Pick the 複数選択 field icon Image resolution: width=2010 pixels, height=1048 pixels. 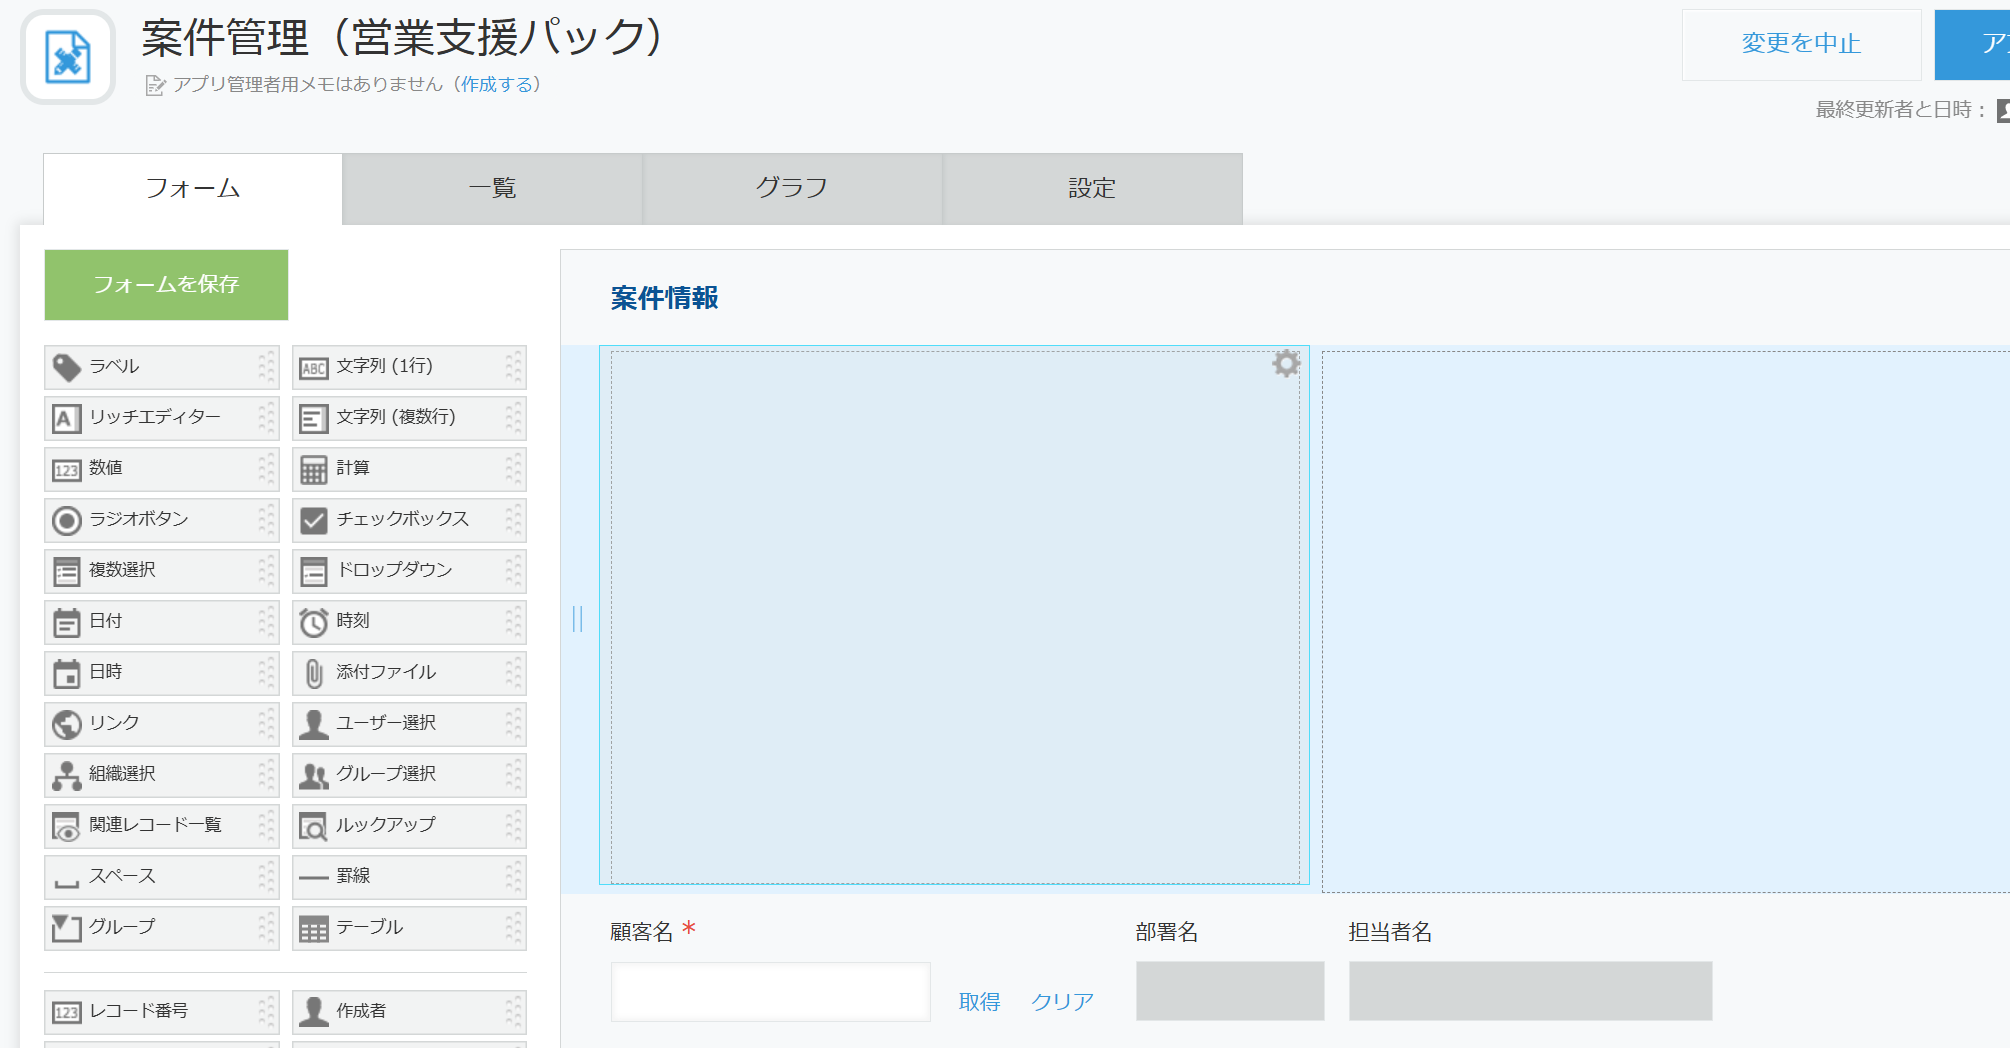coord(67,572)
